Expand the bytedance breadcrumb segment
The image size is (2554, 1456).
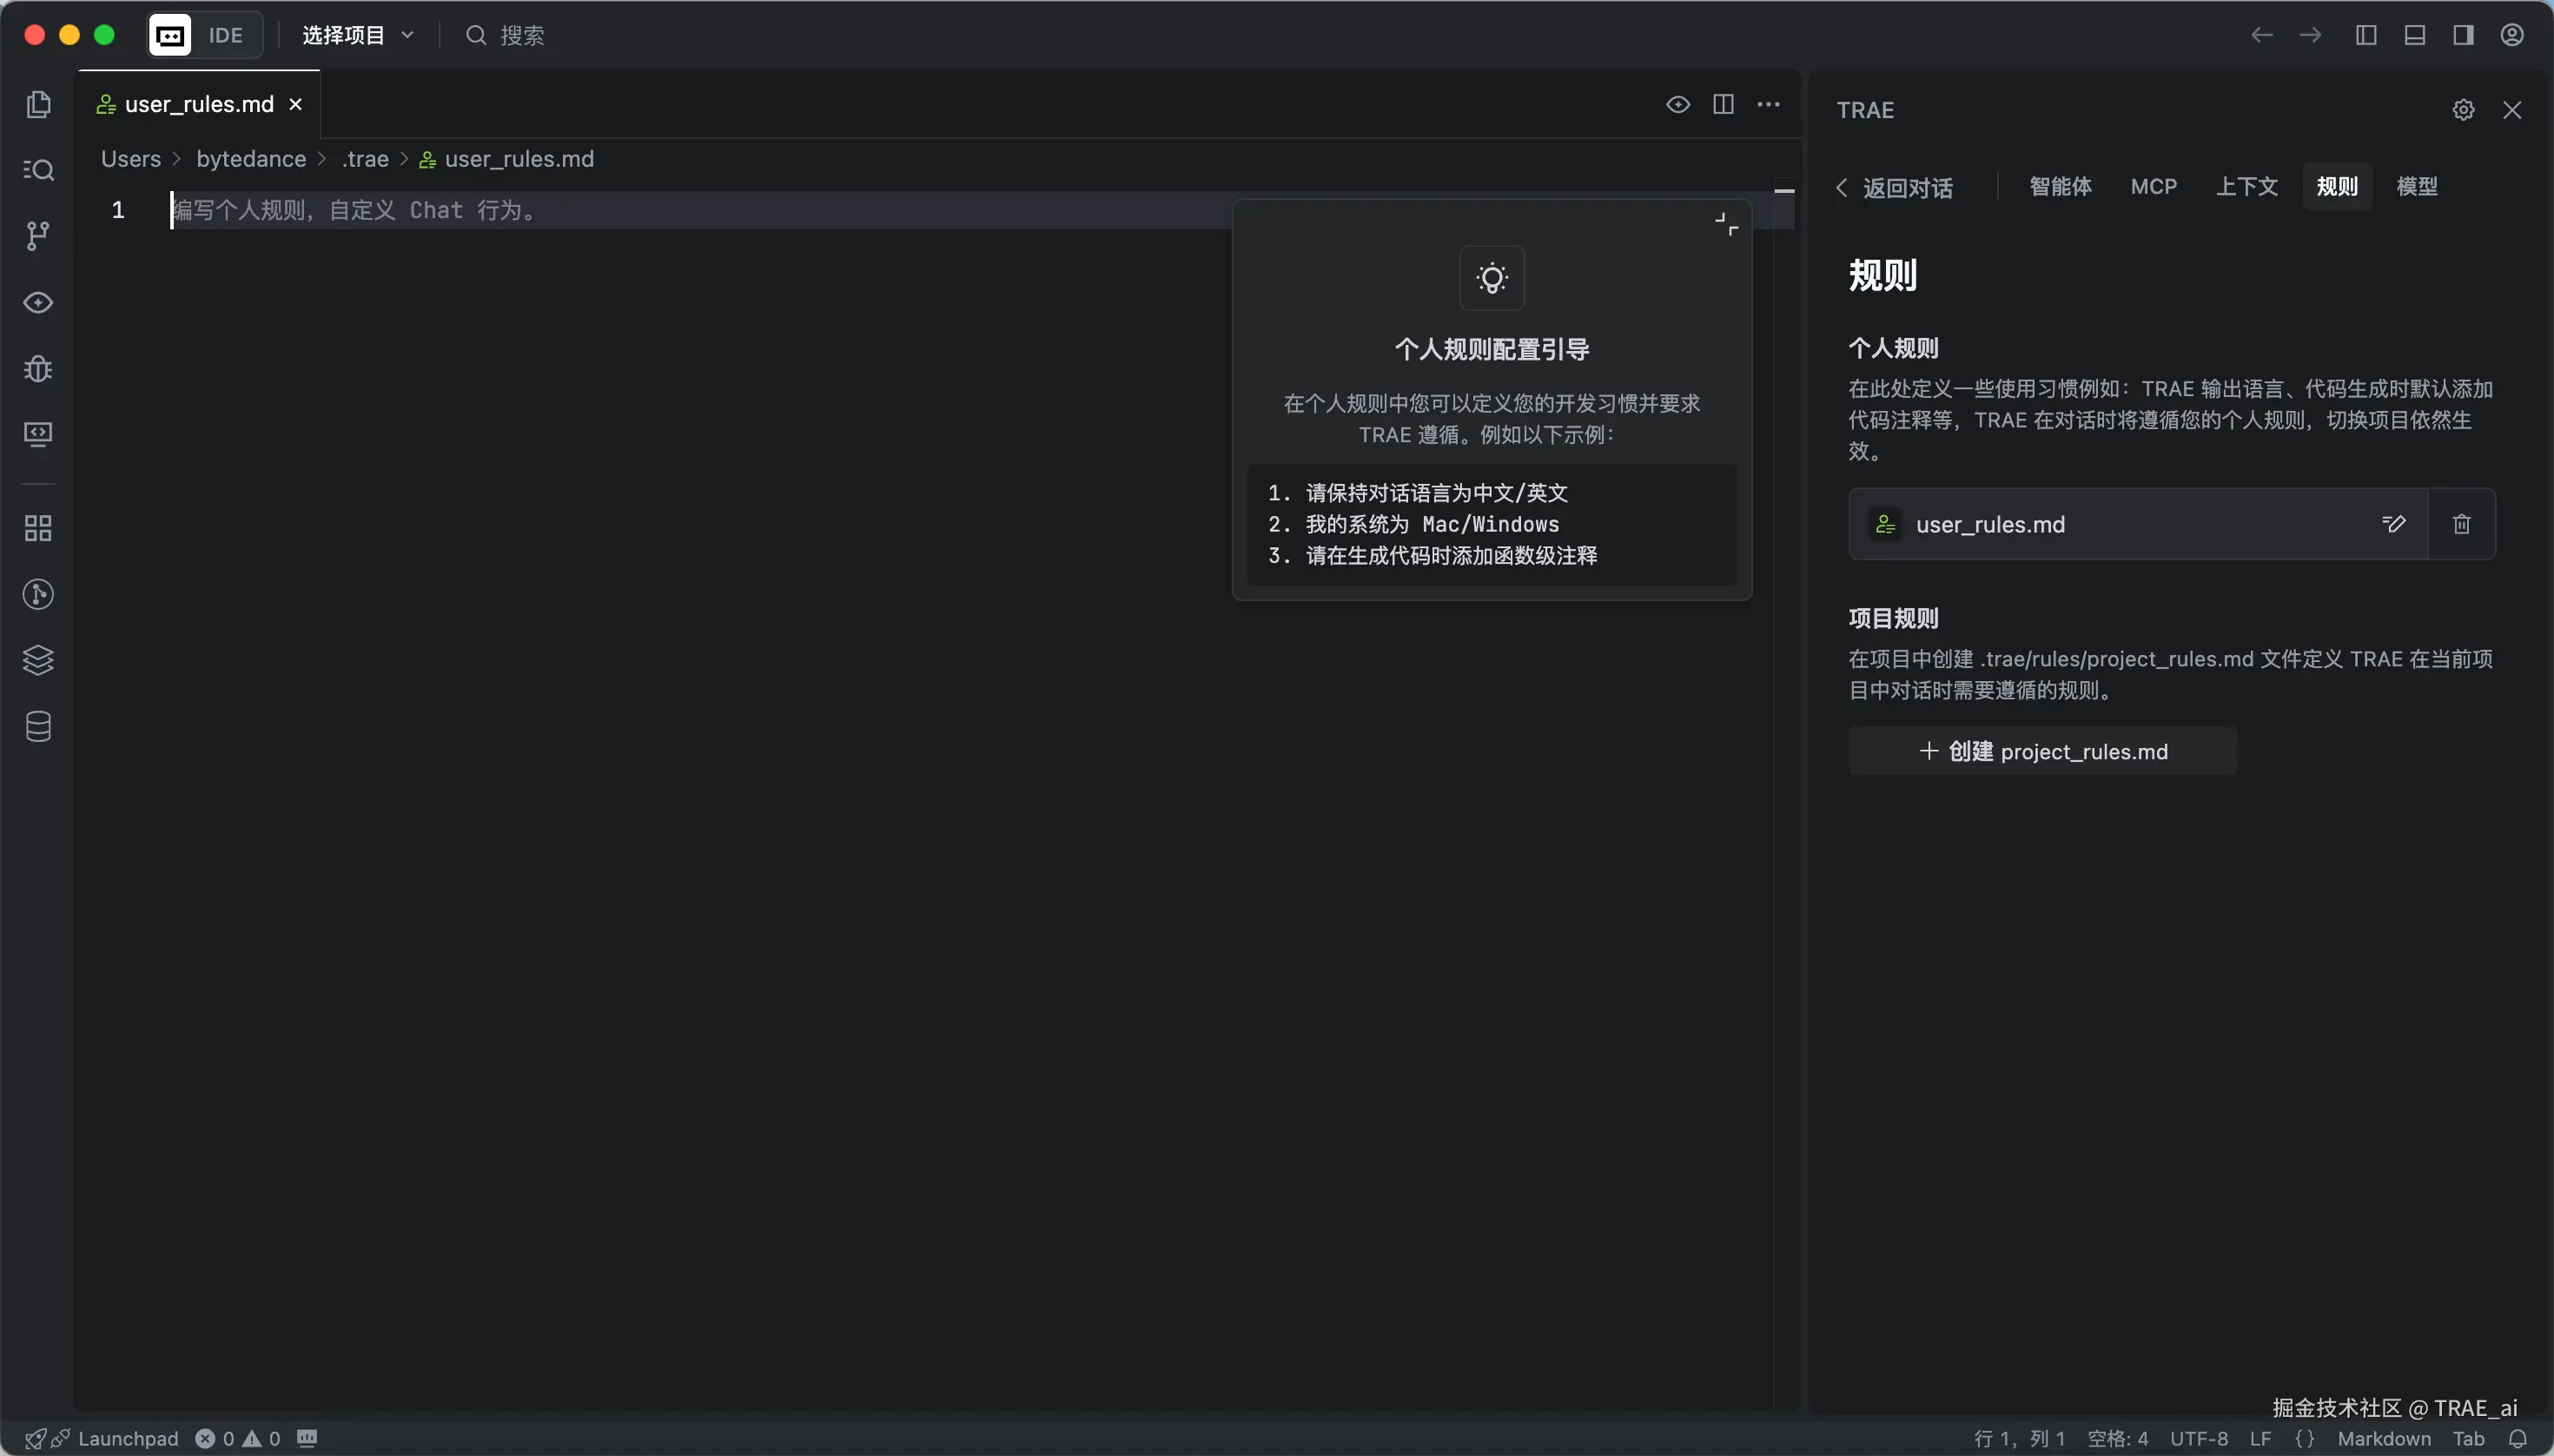tap(251, 159)
